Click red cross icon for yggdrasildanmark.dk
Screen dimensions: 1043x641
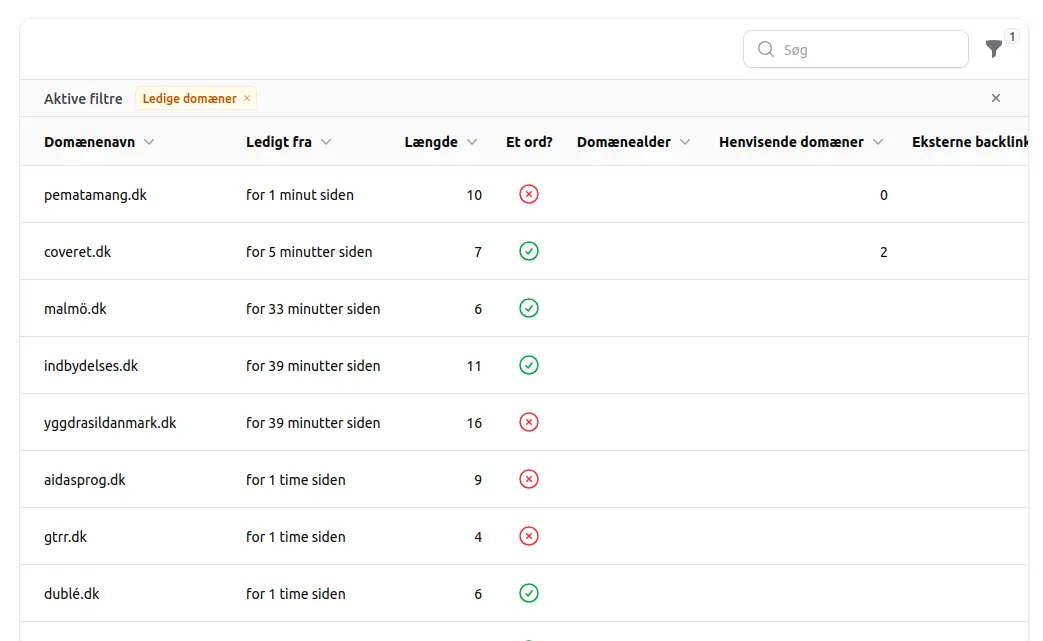[529, 422]
